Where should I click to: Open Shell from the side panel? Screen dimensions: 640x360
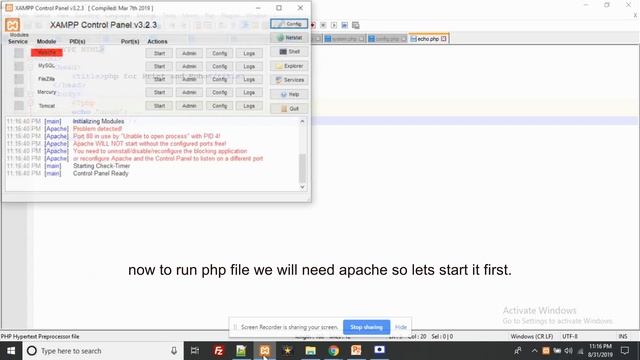(x=289, y=51)
